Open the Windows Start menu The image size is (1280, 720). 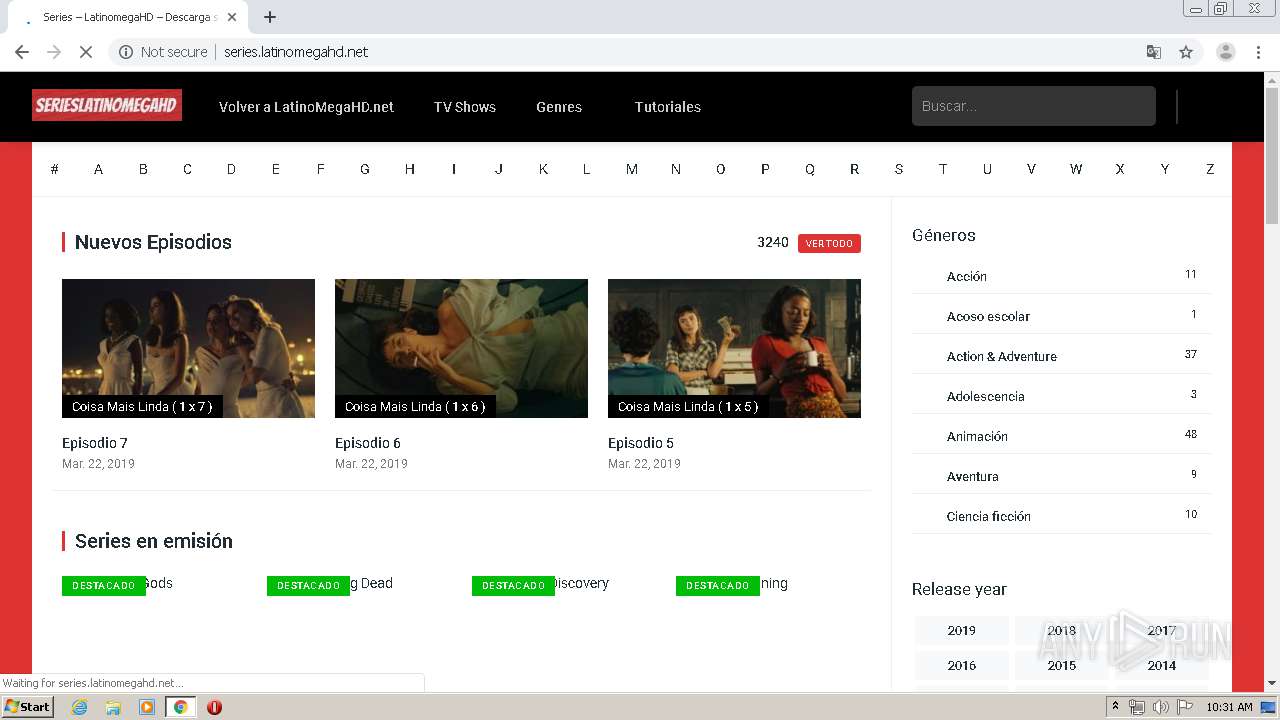[27, 707]
